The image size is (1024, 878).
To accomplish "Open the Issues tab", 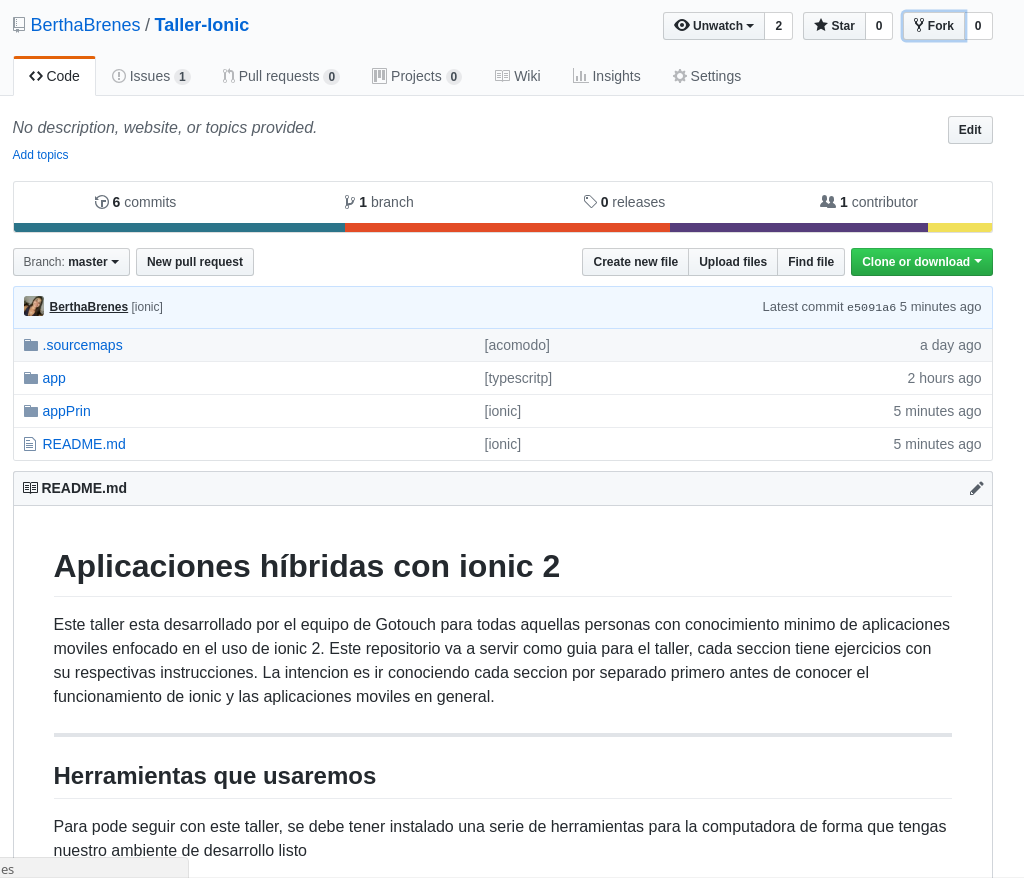I will 151,76.
